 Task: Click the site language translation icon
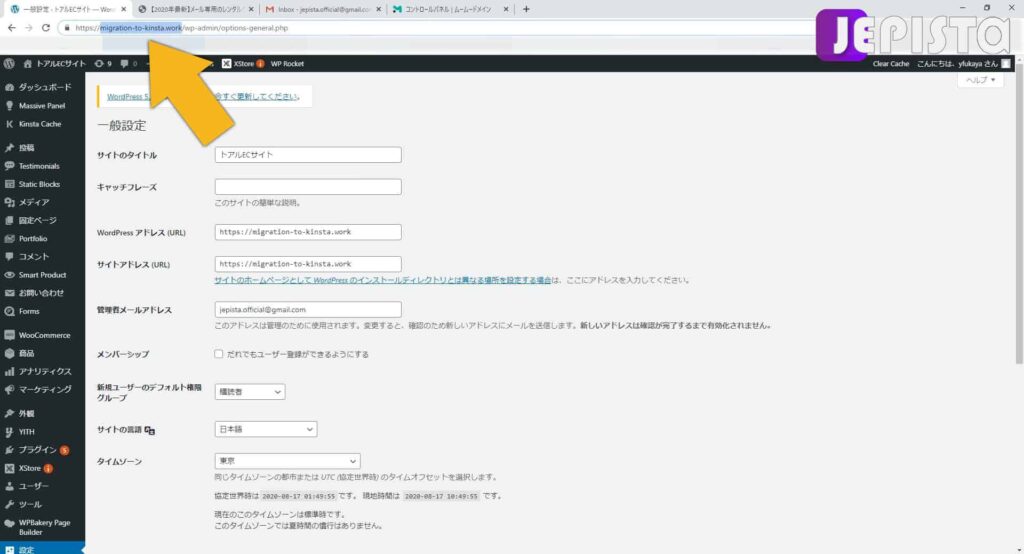150,430
